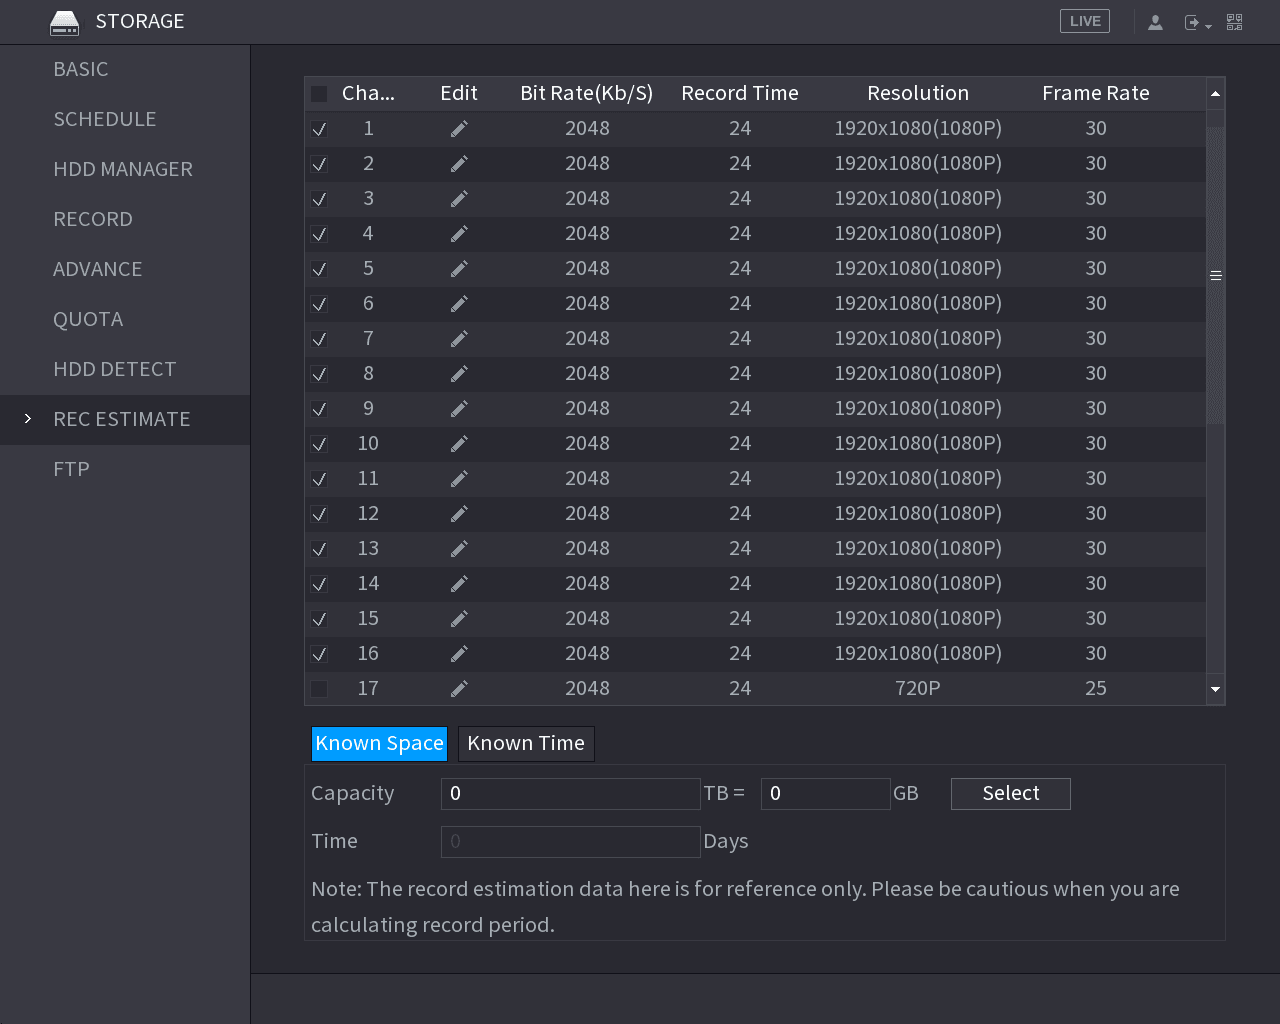Image resolution: width=1280 pixels, height=1024 pixels.
Task: Edit channel 11 settings
Action: click(x=459, y=479)
